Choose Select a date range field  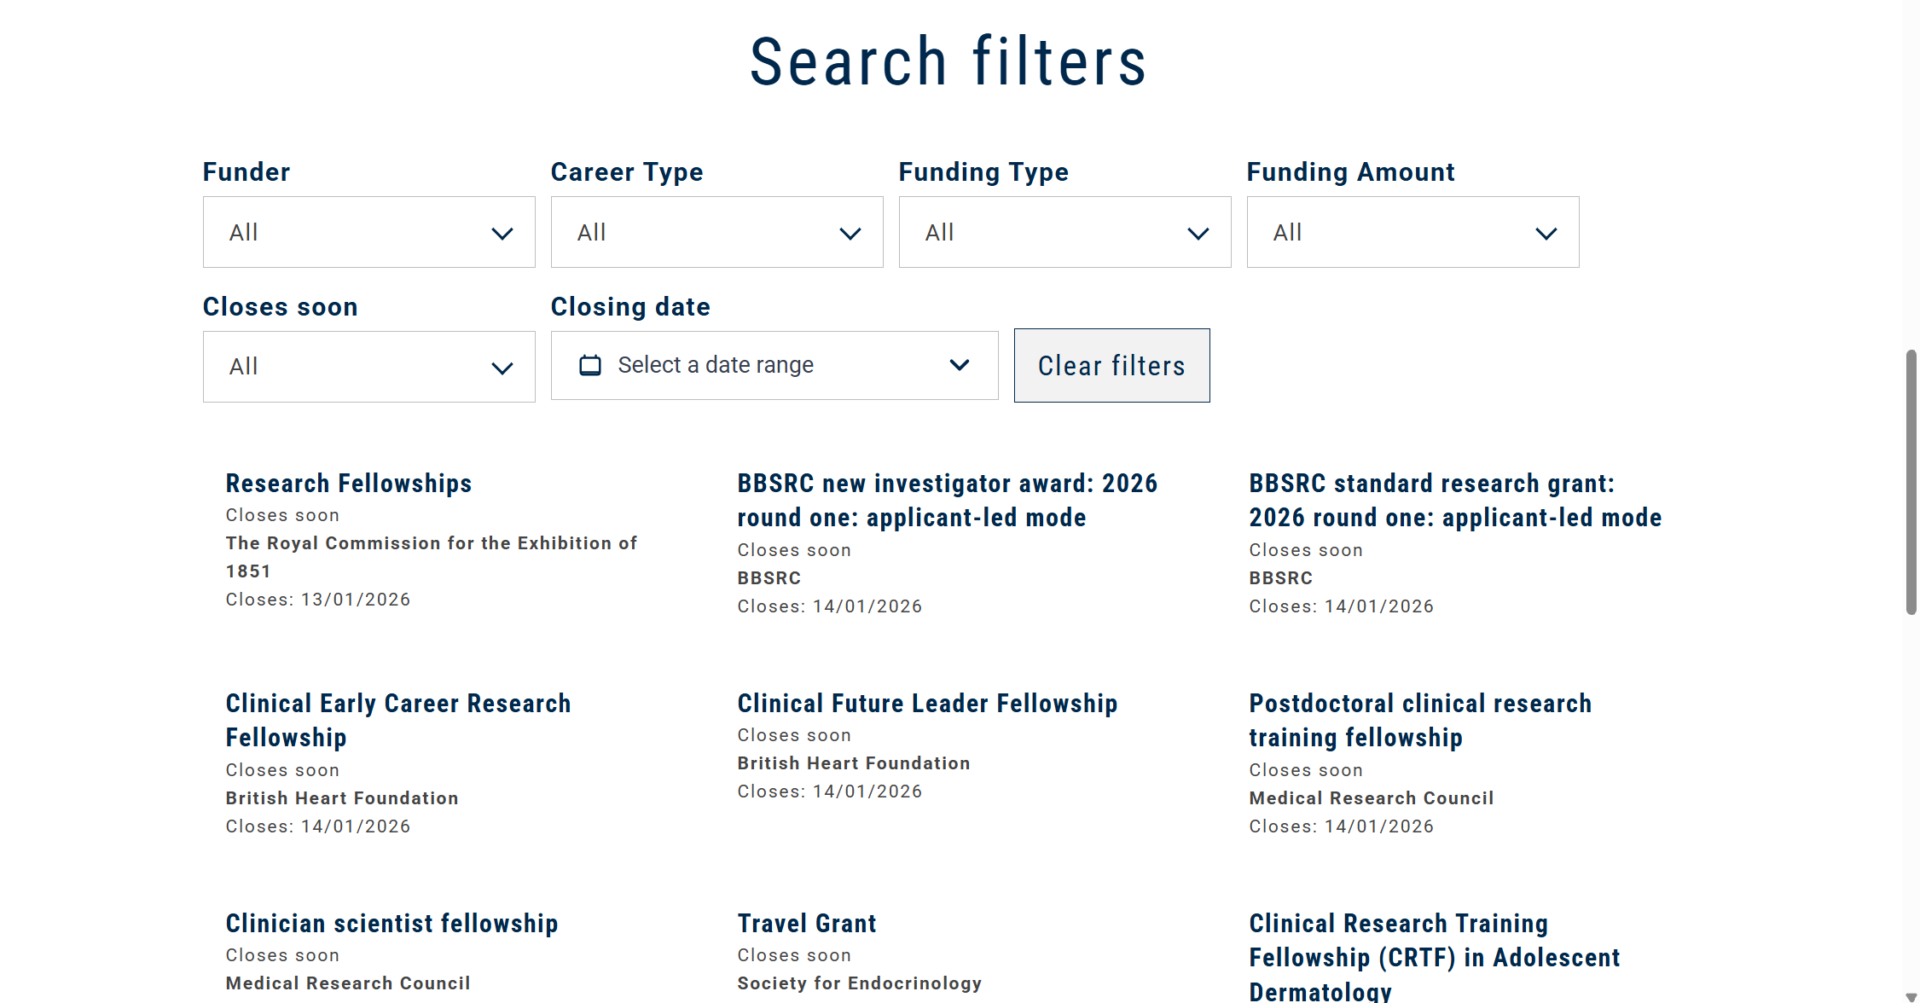[774, 366]
